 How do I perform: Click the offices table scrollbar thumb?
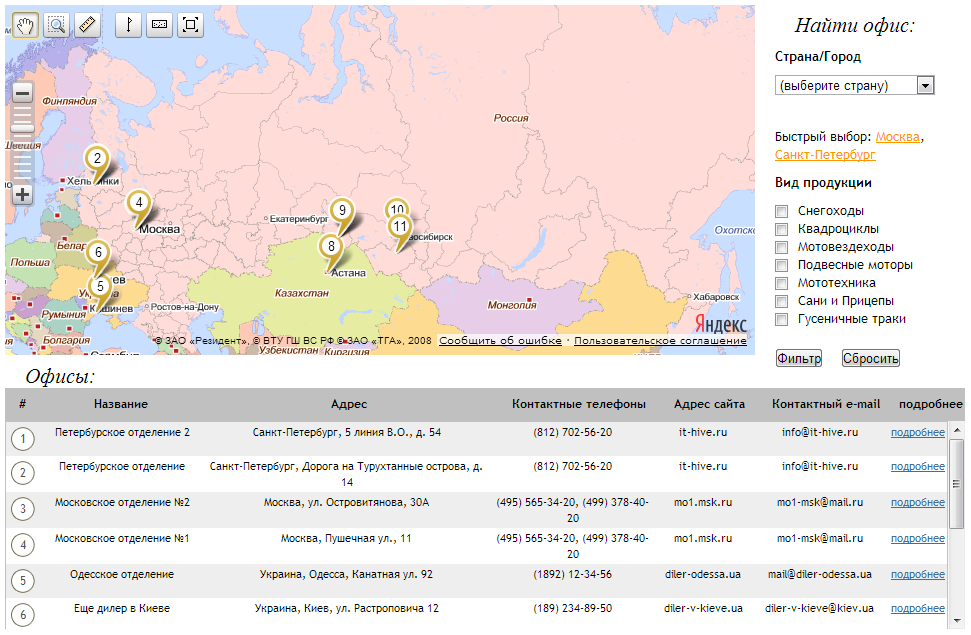point(957,483)
